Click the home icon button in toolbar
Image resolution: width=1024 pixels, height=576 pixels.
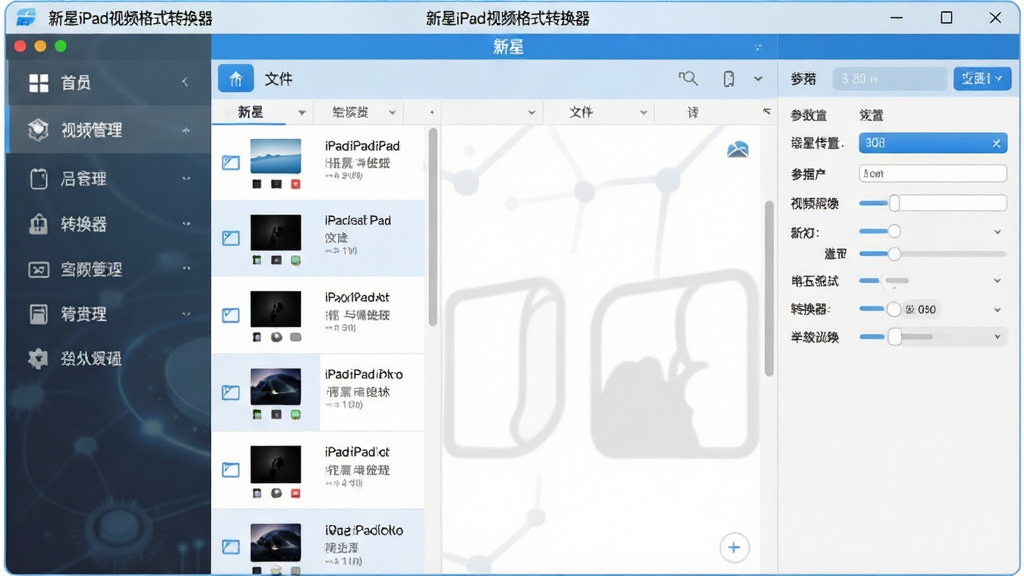click(x=235, y=79)
